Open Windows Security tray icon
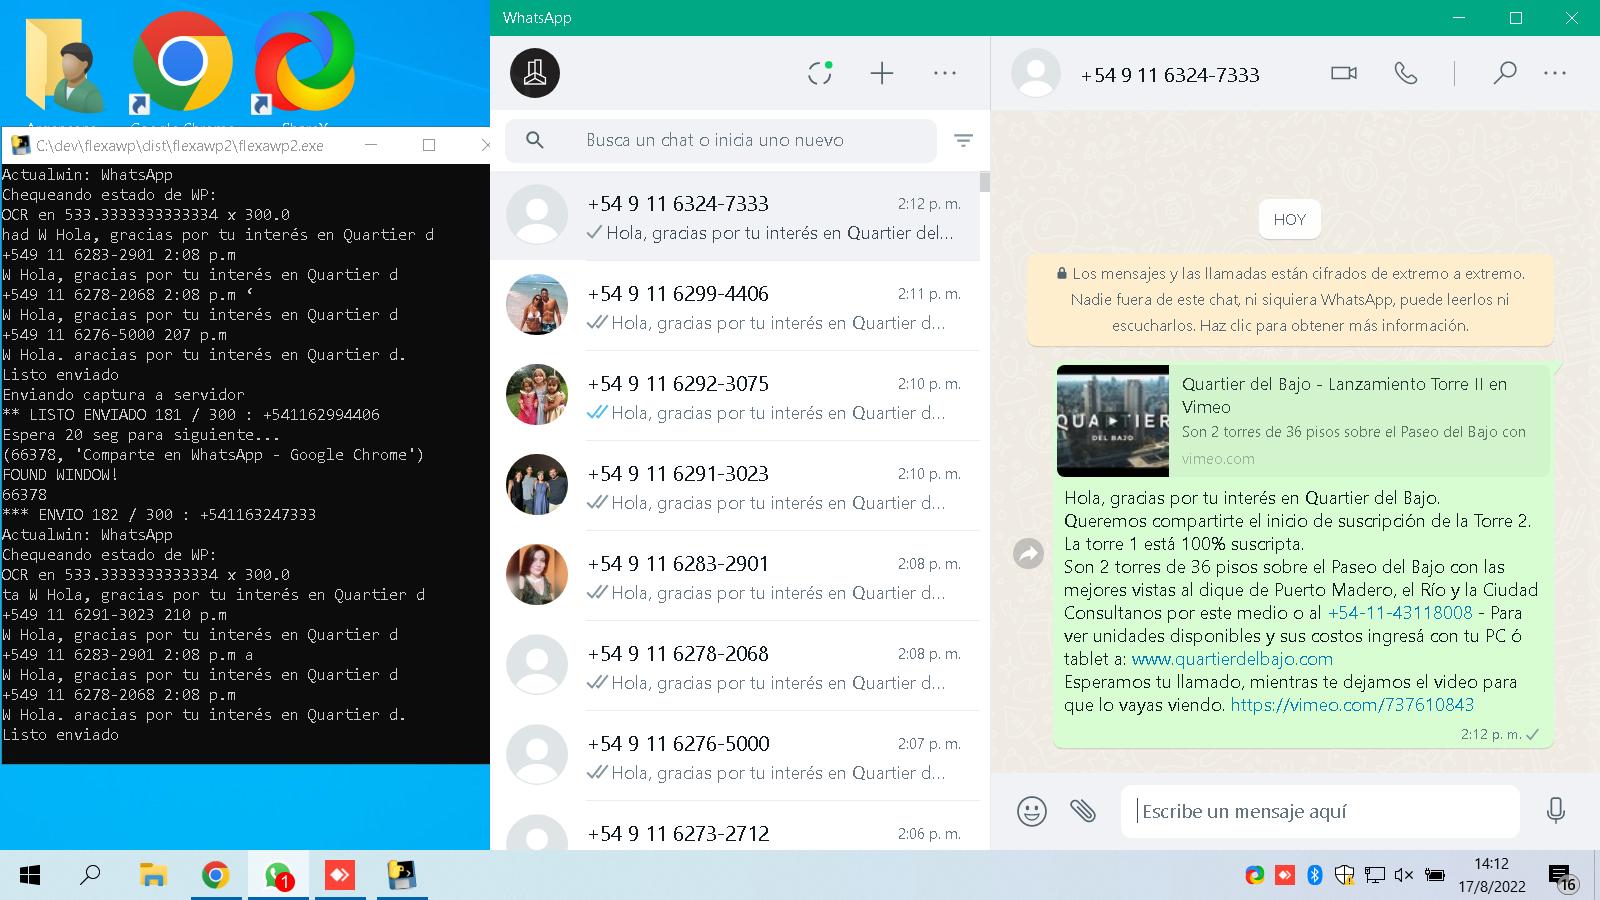Image resolution: width=1600 pixels, height=900 pixels. click(1345, 875)
